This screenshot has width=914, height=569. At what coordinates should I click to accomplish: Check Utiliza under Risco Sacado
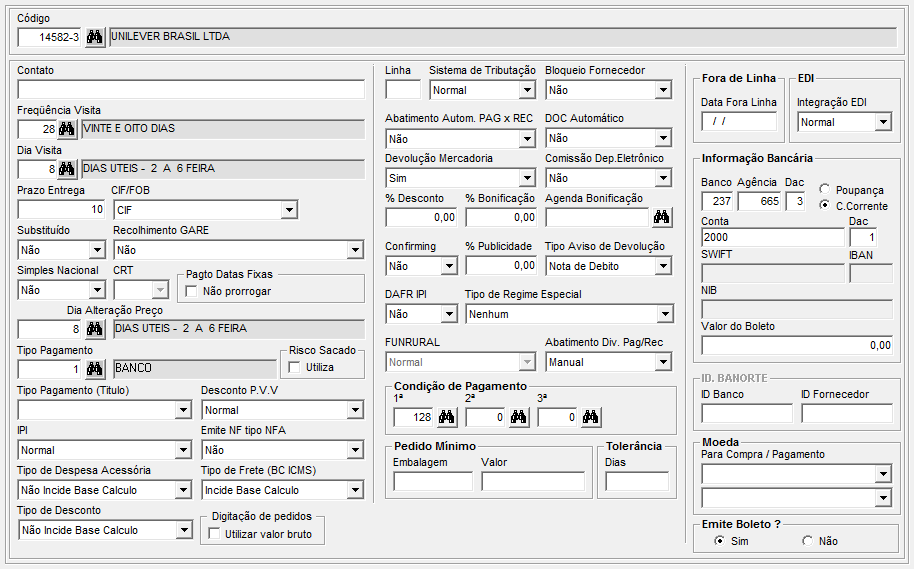click(295, 367)
